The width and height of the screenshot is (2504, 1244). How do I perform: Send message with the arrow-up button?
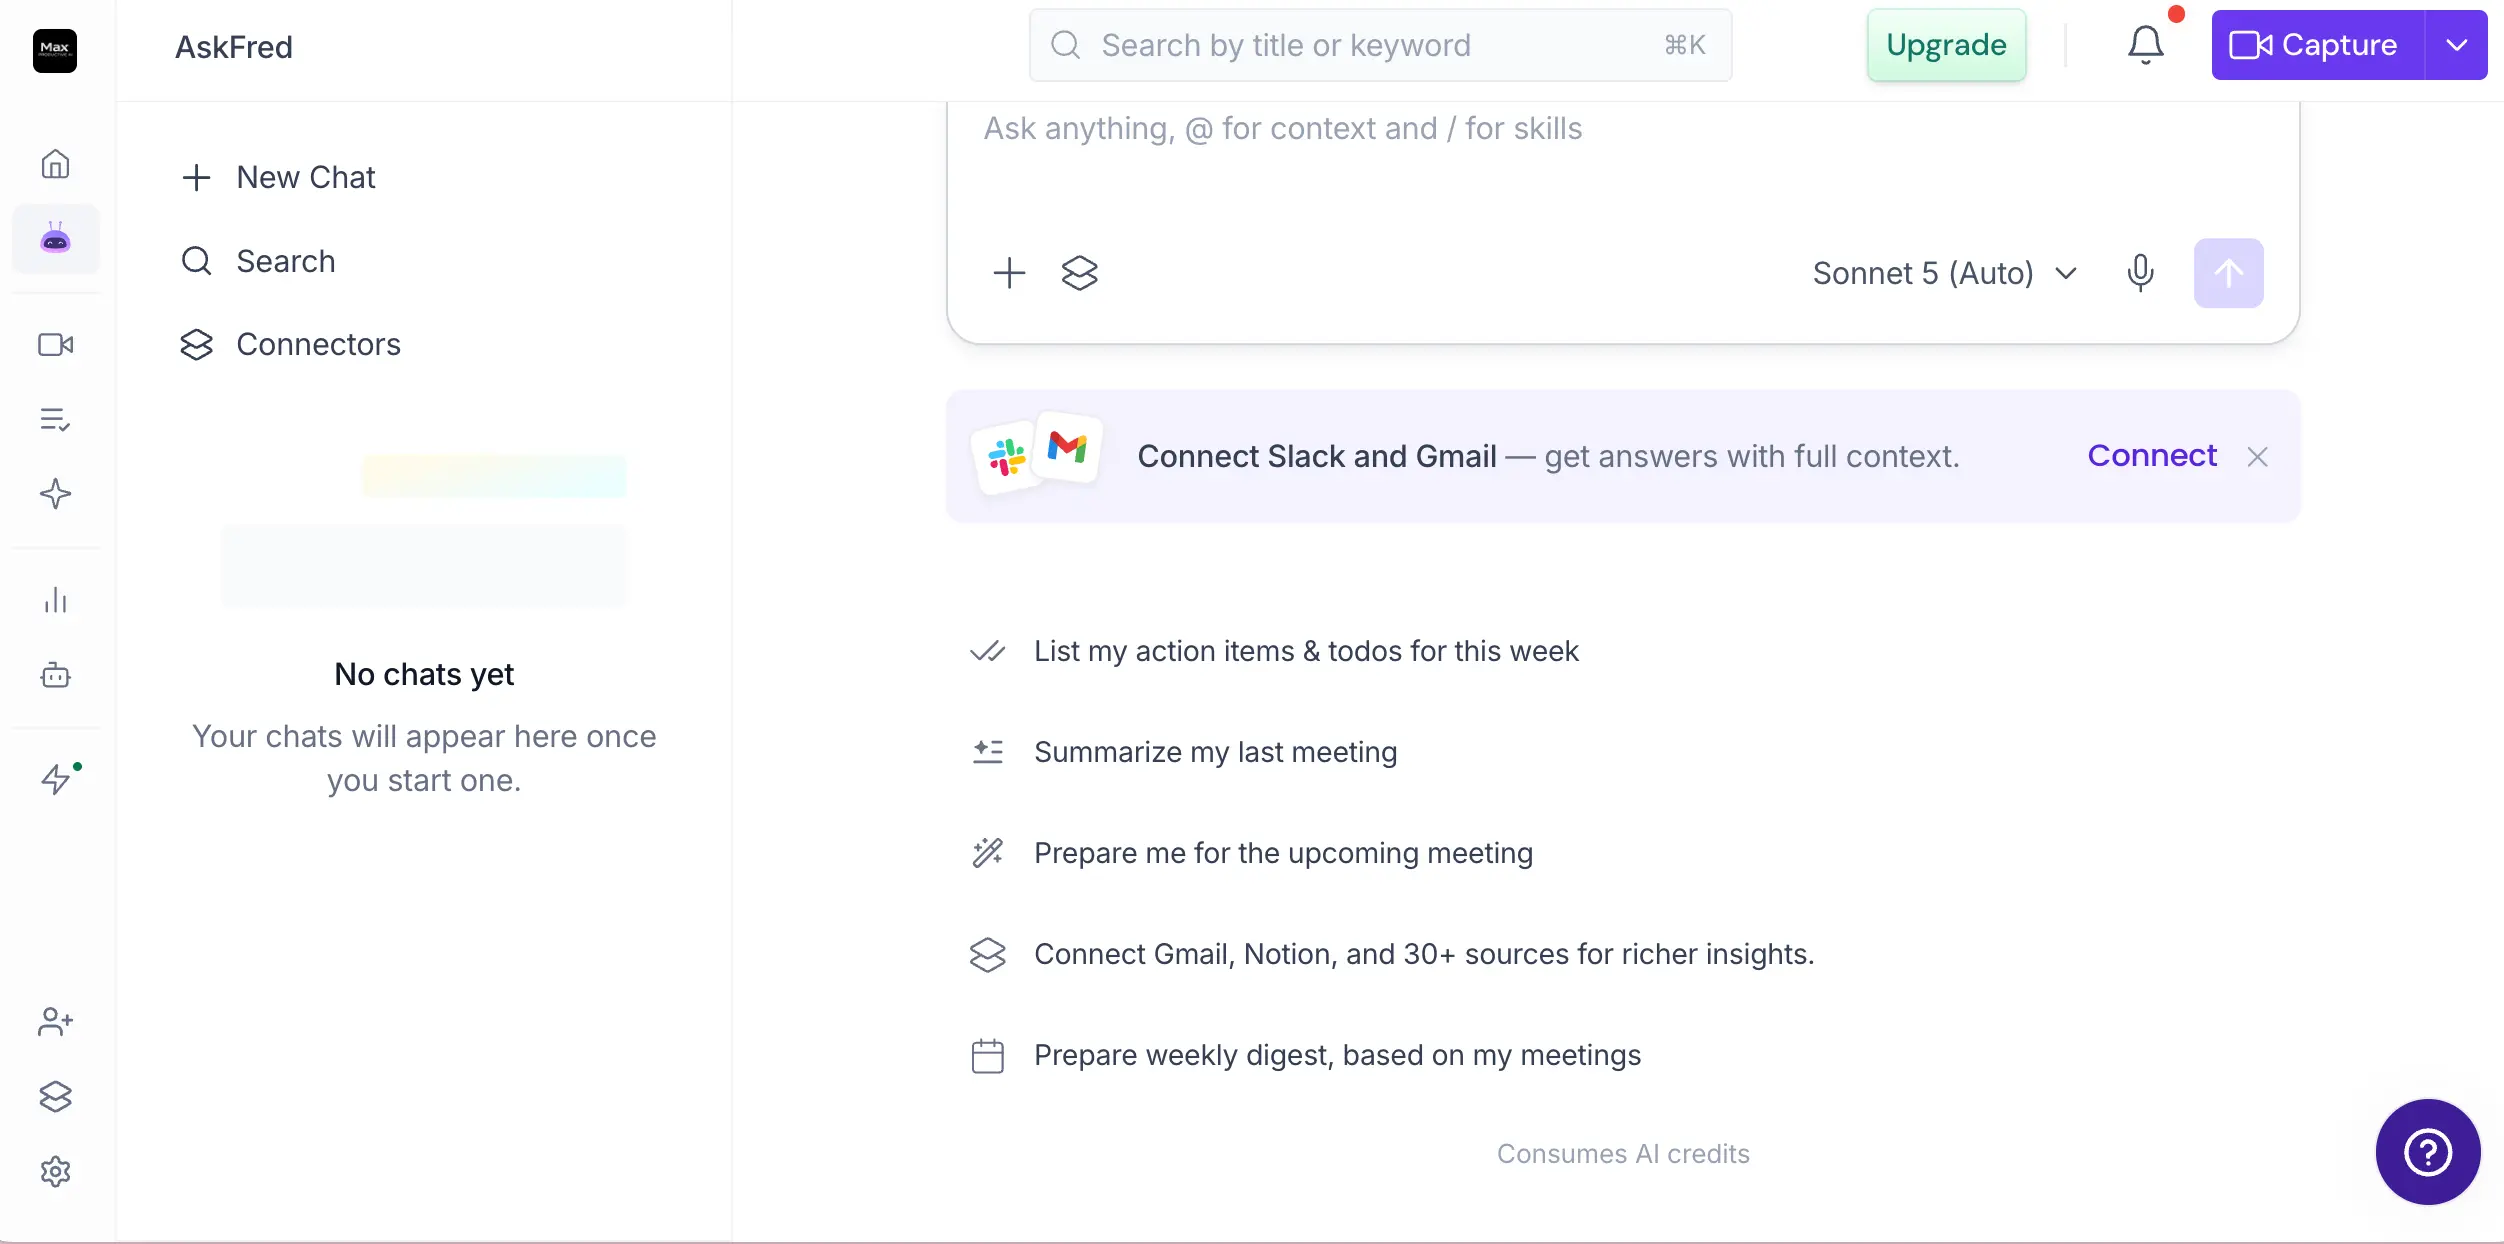coord(2229,273)
